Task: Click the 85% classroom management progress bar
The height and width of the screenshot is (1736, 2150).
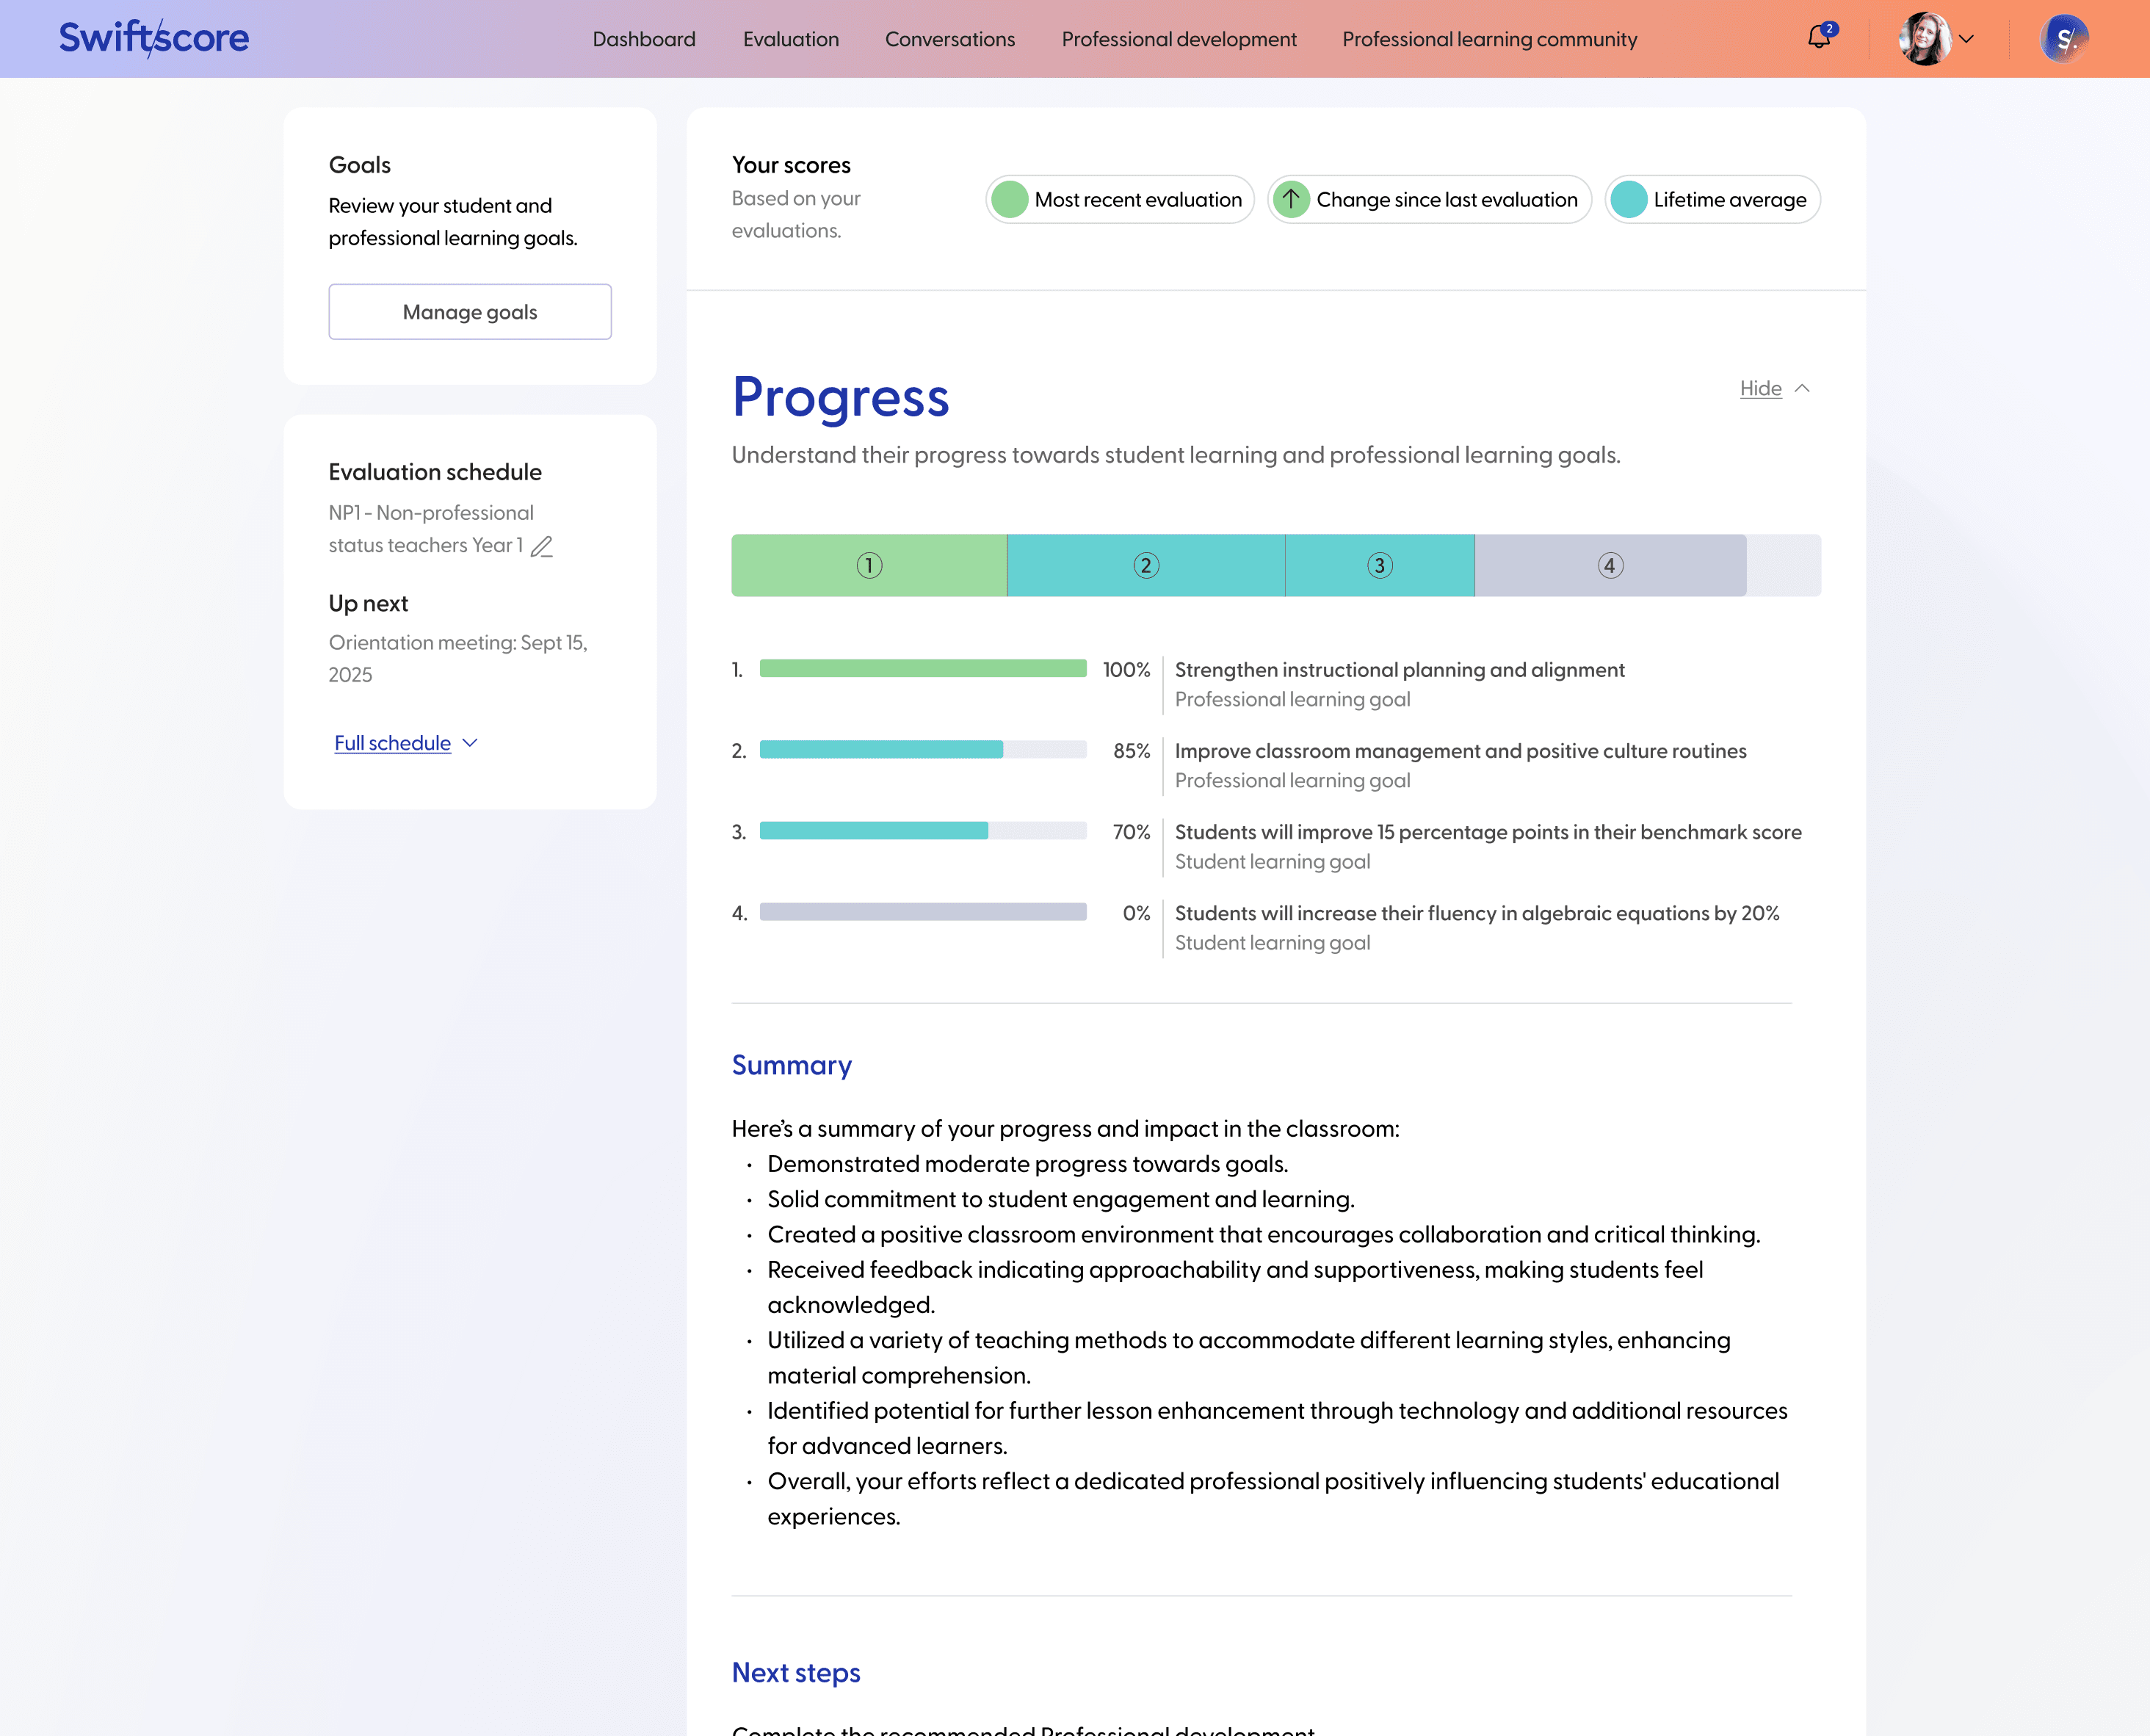Action: [922, 750]
